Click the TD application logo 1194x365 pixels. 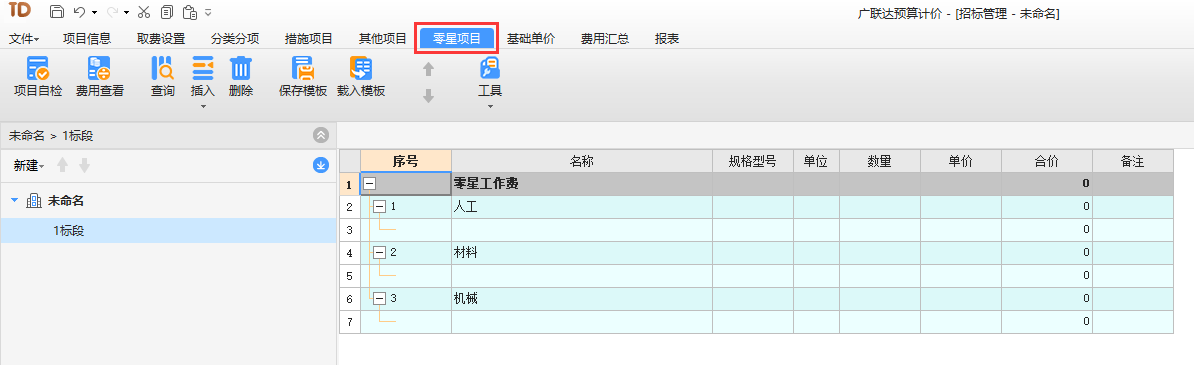[x=21, y=11]
